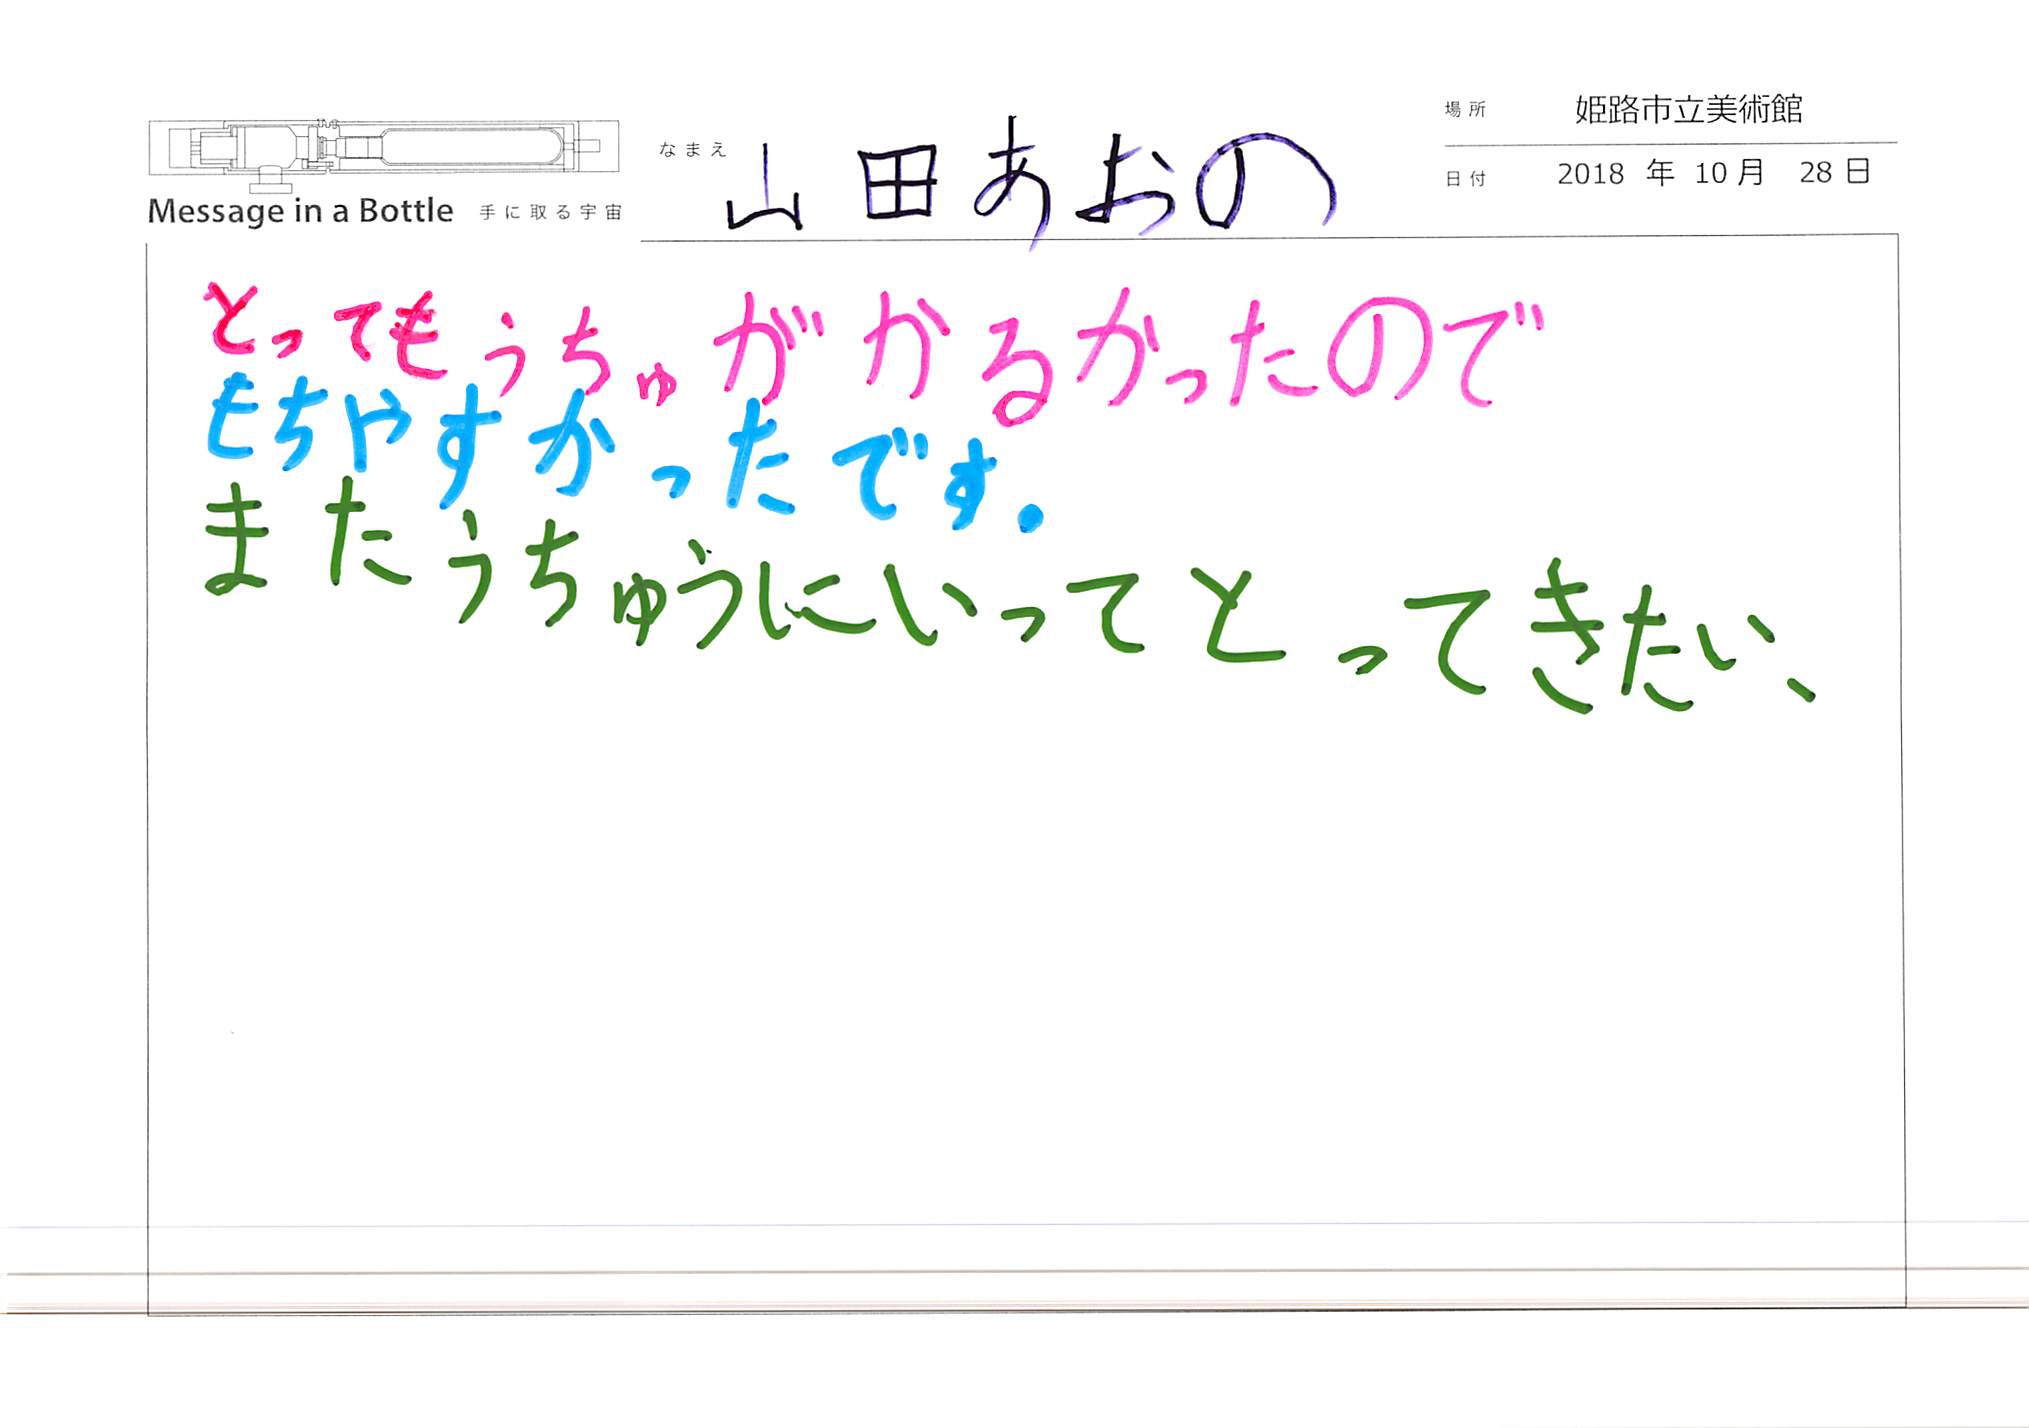
Task: Click the '28 日' day text
Action: pos(1835,172)
